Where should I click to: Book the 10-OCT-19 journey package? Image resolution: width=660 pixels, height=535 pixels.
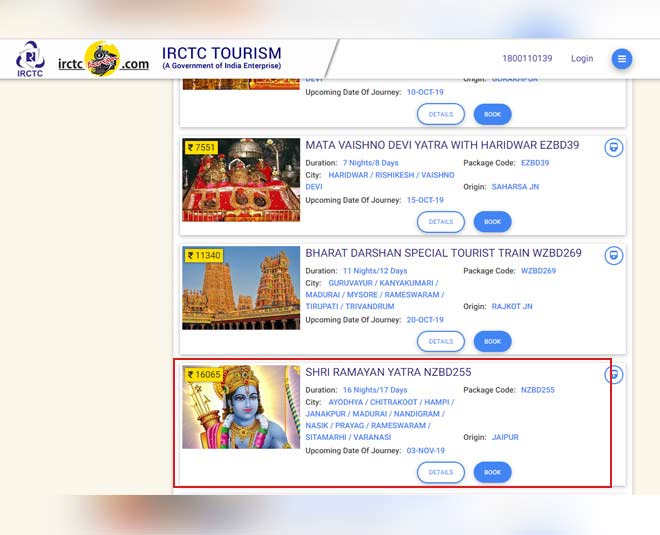[492, 114]
